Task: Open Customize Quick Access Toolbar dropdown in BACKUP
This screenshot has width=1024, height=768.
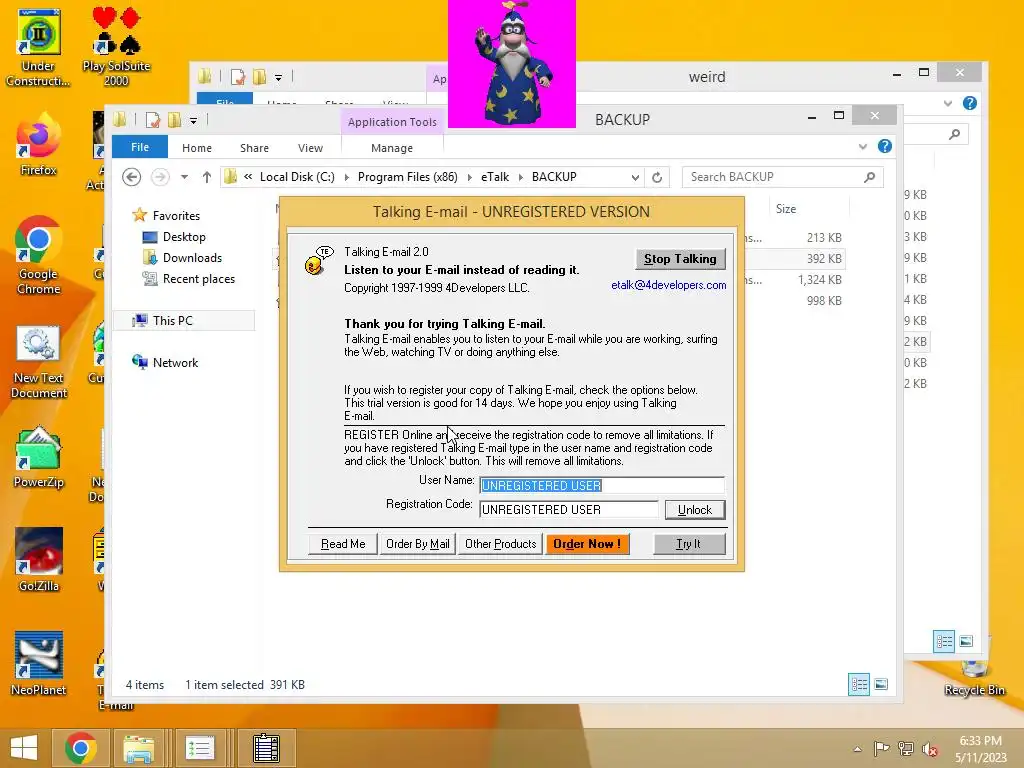Action: (x=193, y=121)
